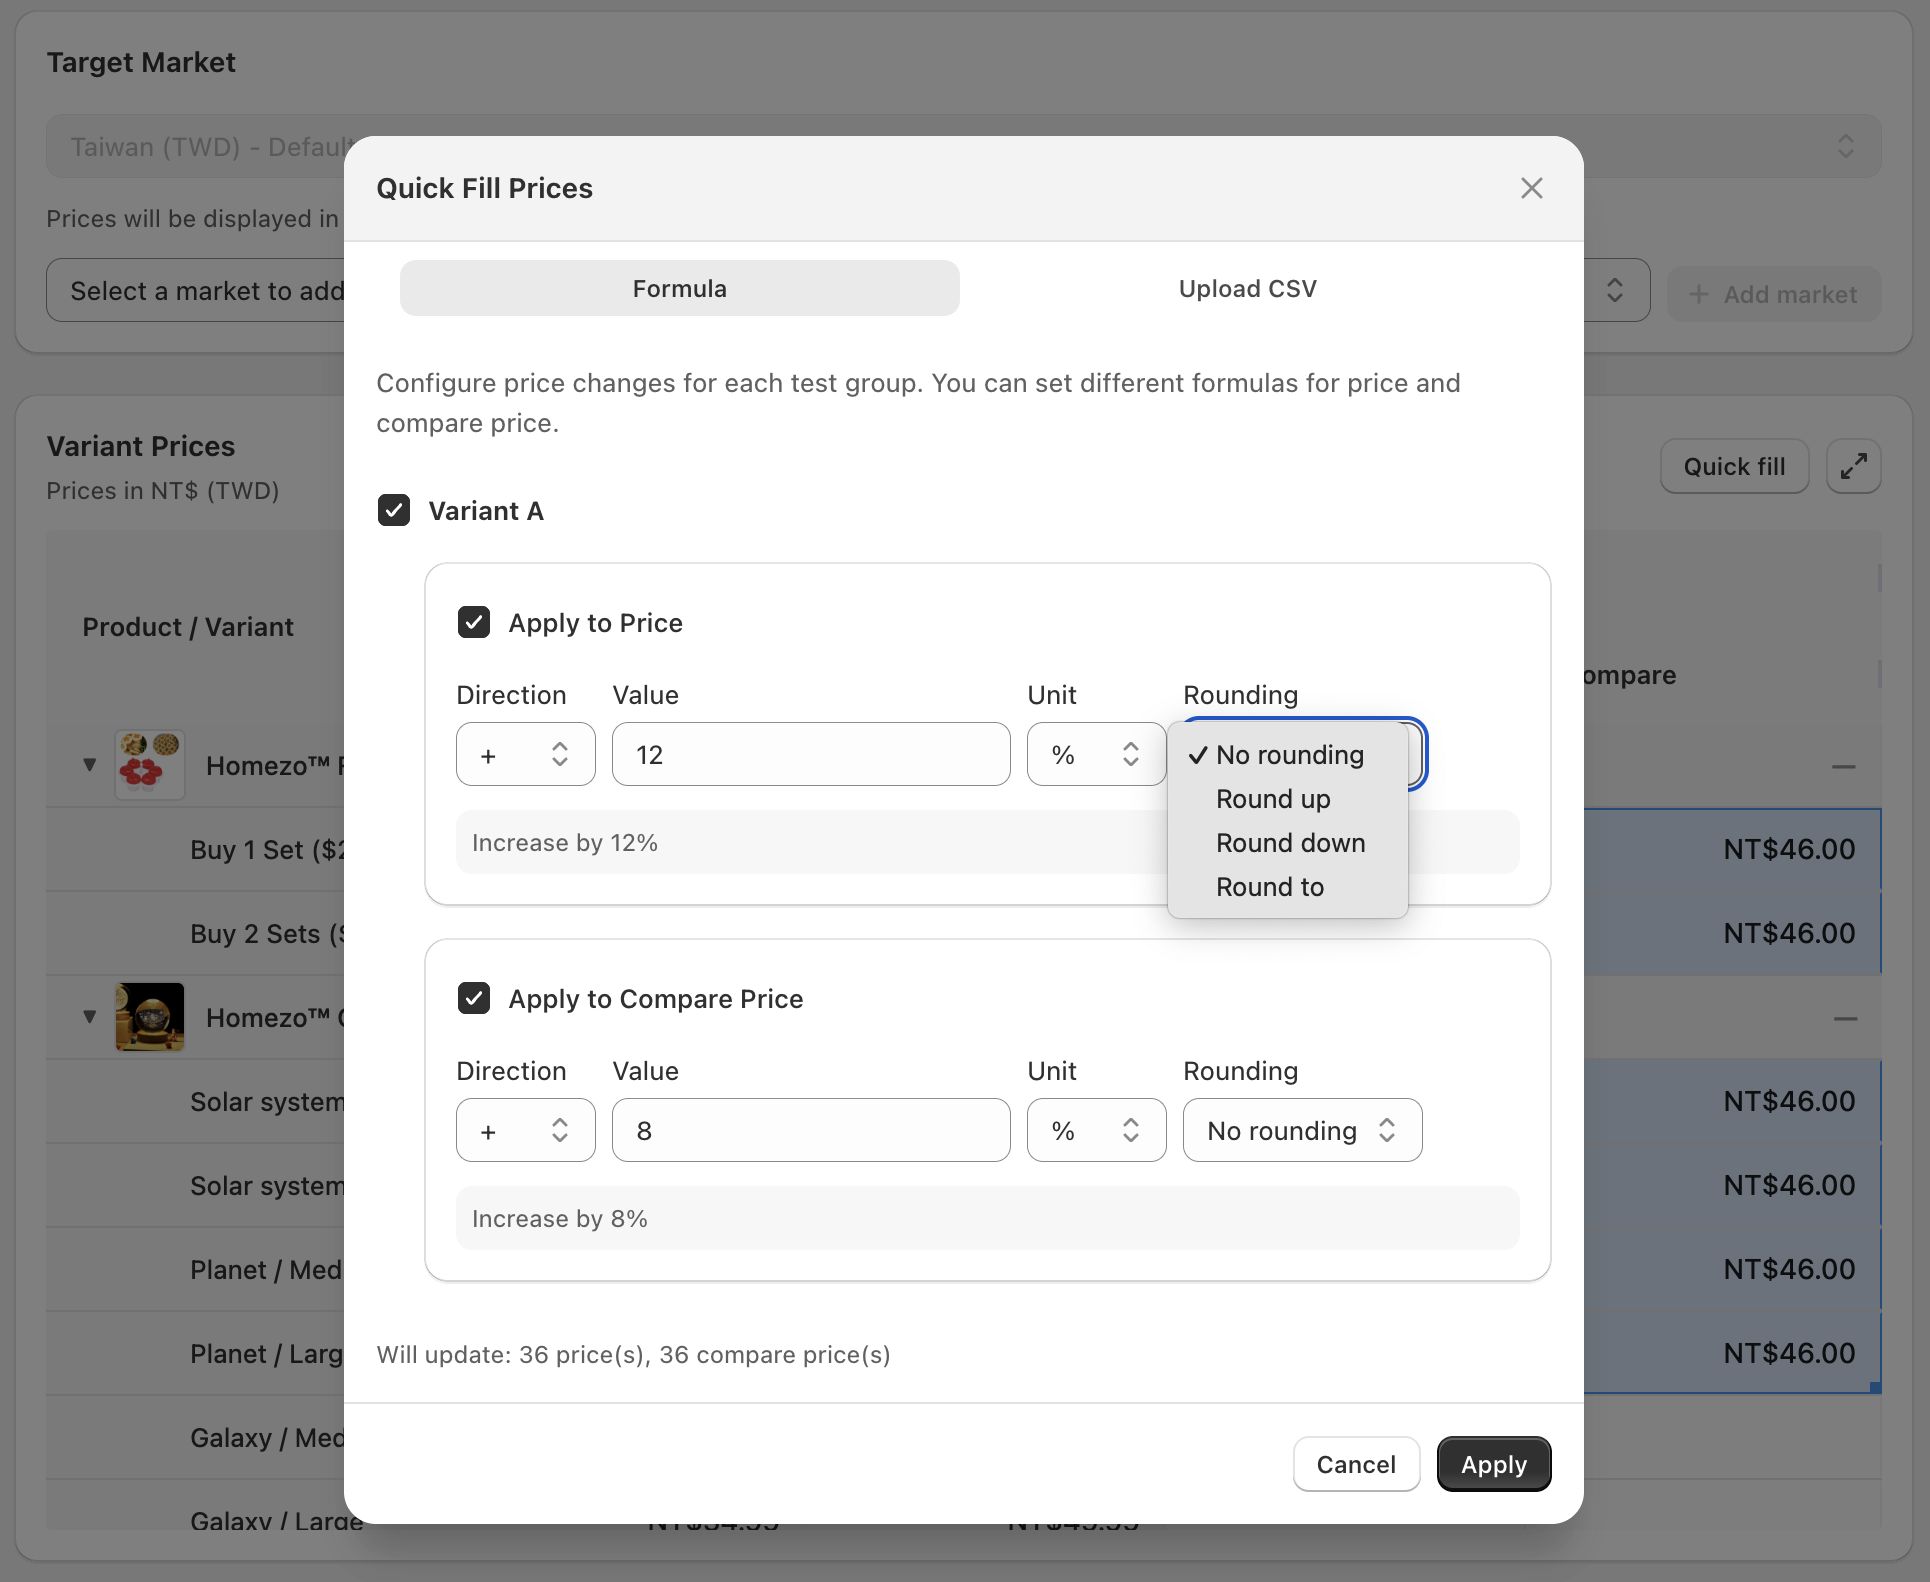Choose Round up from rounding menu

pos(1273,799)
